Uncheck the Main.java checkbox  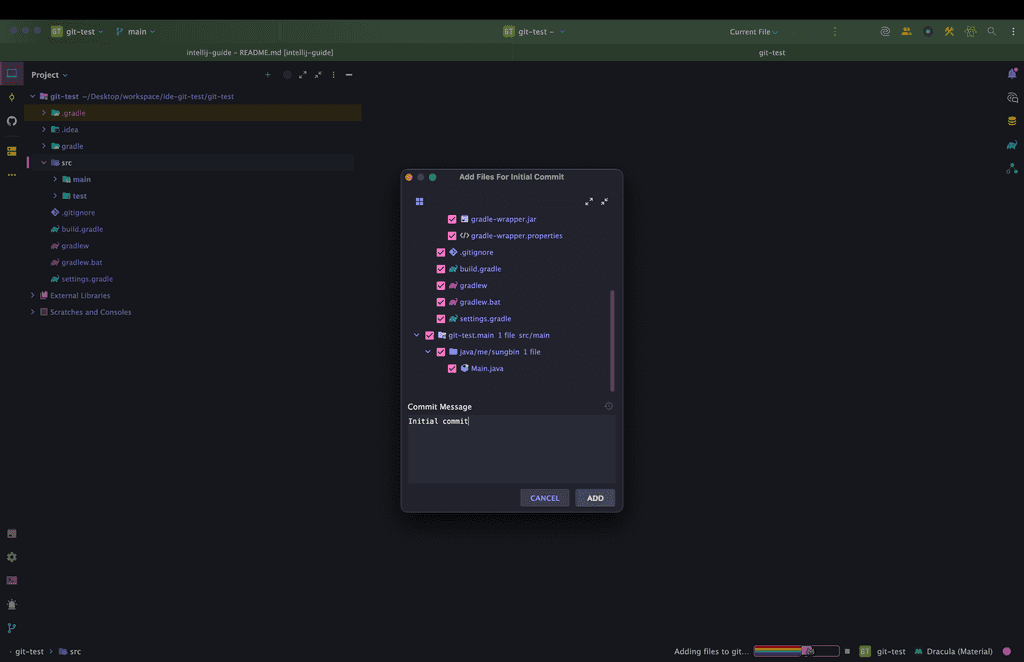(452, 369)
